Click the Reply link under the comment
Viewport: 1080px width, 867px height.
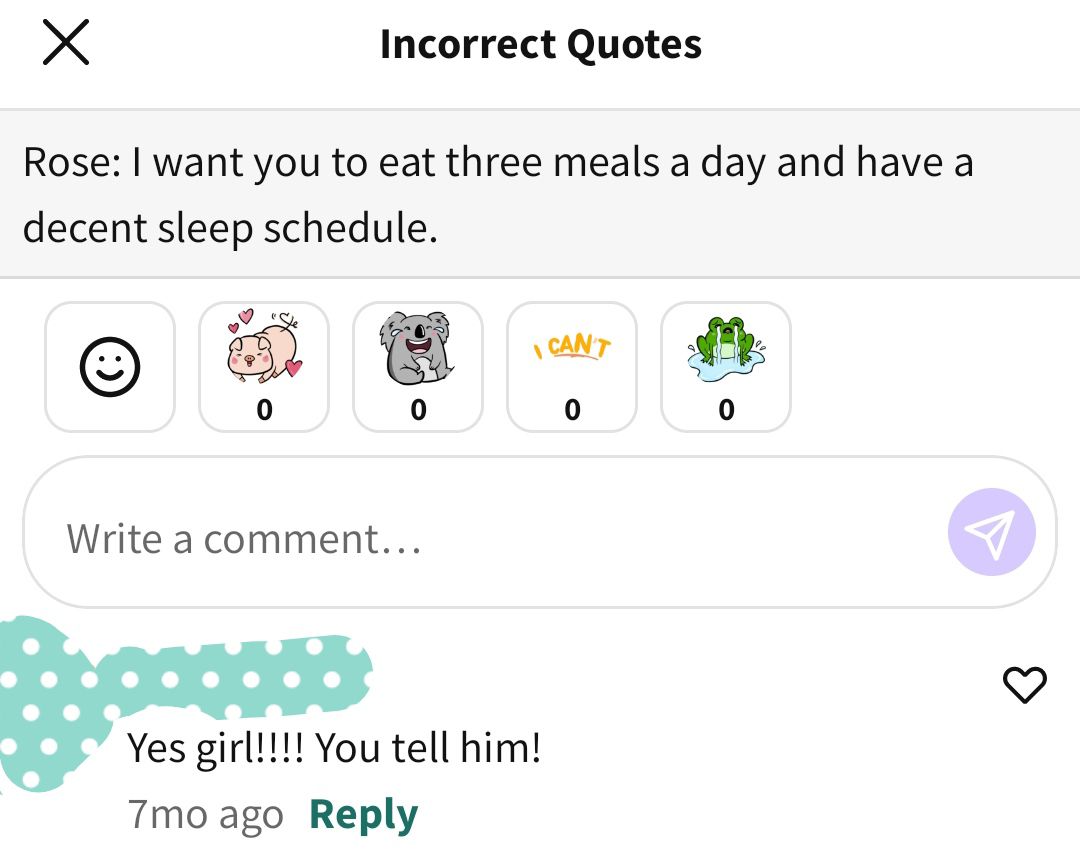coord(364,815)
